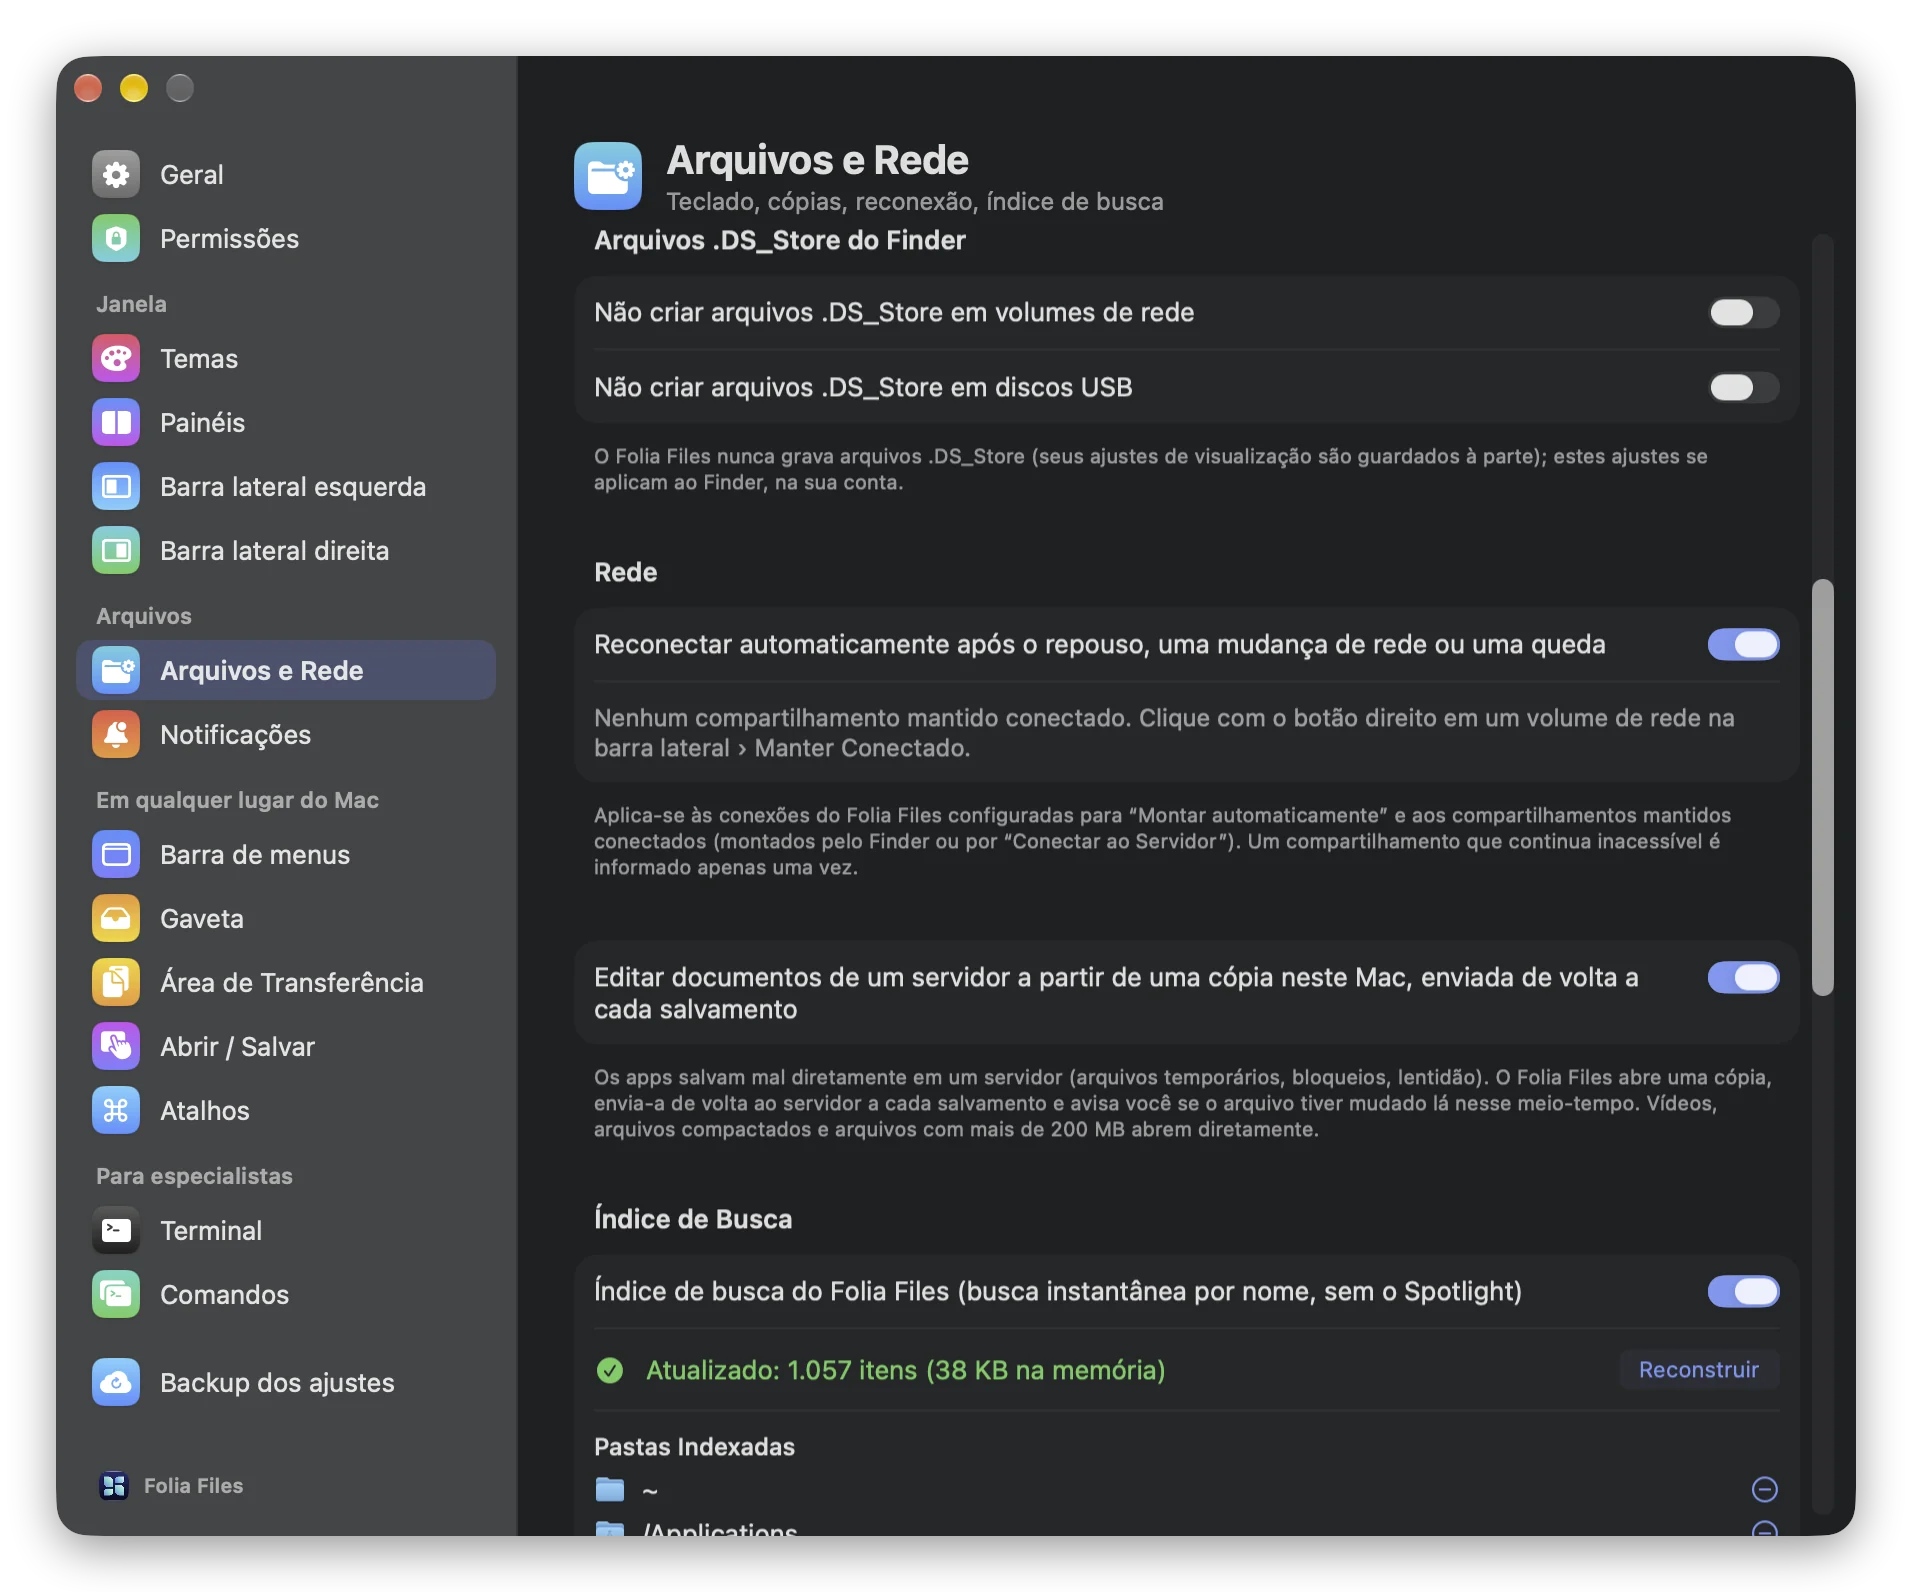Open the Geral settings section
Screen dimensions: 1912x1592
[x=286, y=175]
